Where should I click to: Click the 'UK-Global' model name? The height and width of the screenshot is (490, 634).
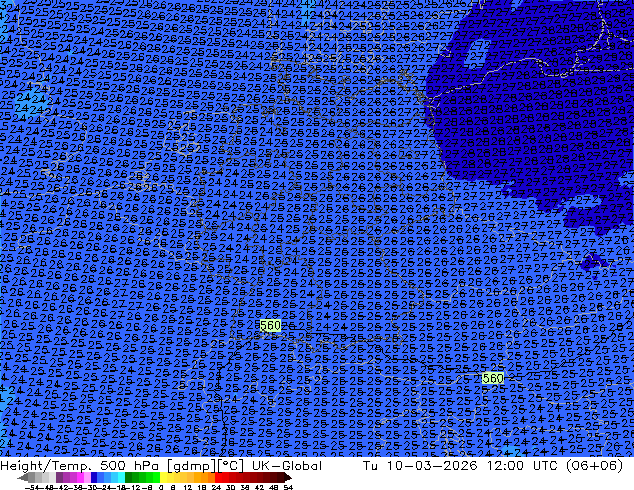(287, 466)
